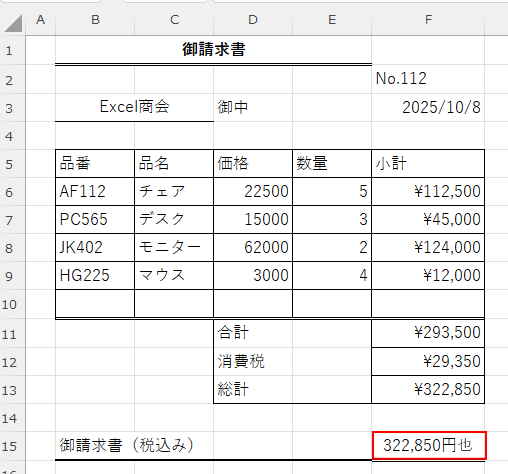Click the マウス product name cell
Image resolution: width=508 pixels, height=474 pixels.
pyautogui.click(x=174, y=276)
